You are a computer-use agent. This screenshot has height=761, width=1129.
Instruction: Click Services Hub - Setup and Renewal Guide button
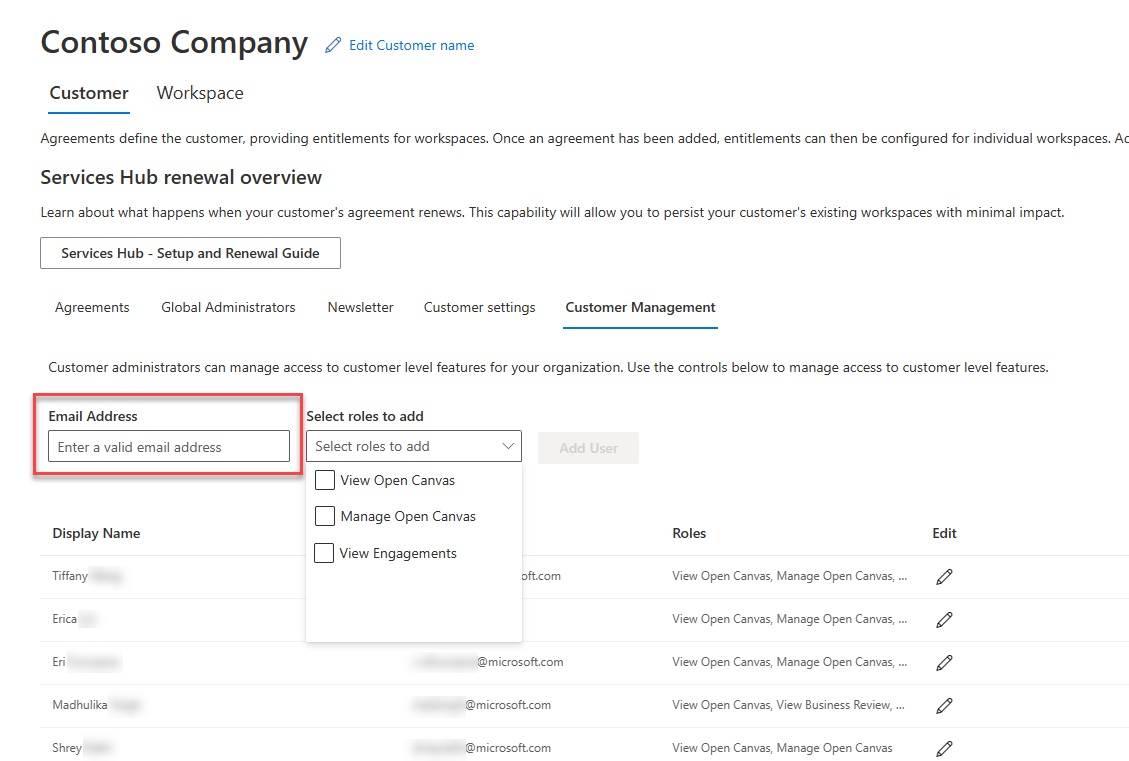(190, 254)
